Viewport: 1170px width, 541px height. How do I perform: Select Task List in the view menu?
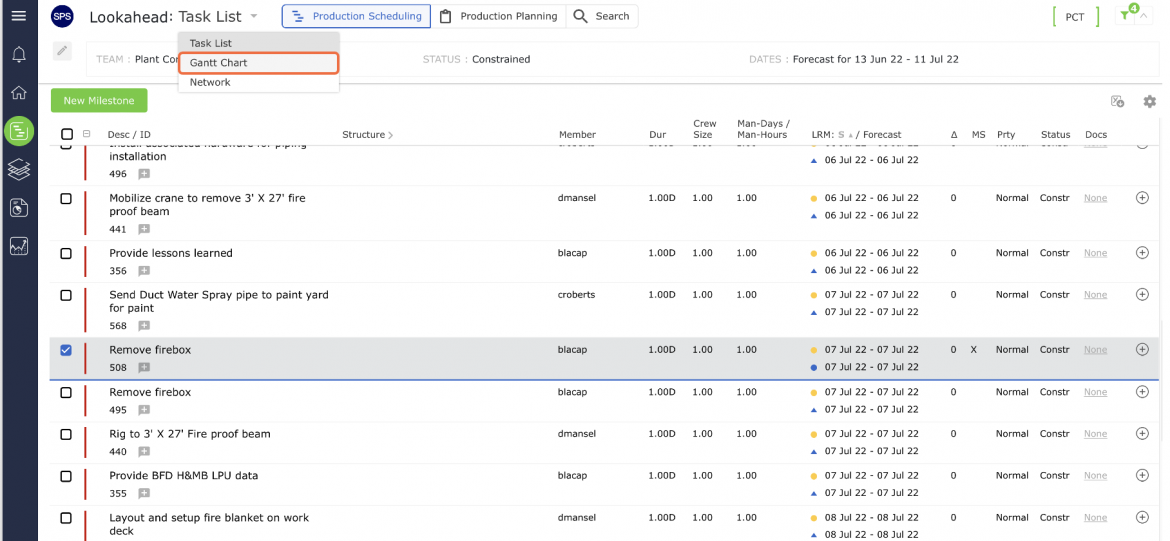coord(258,43)
